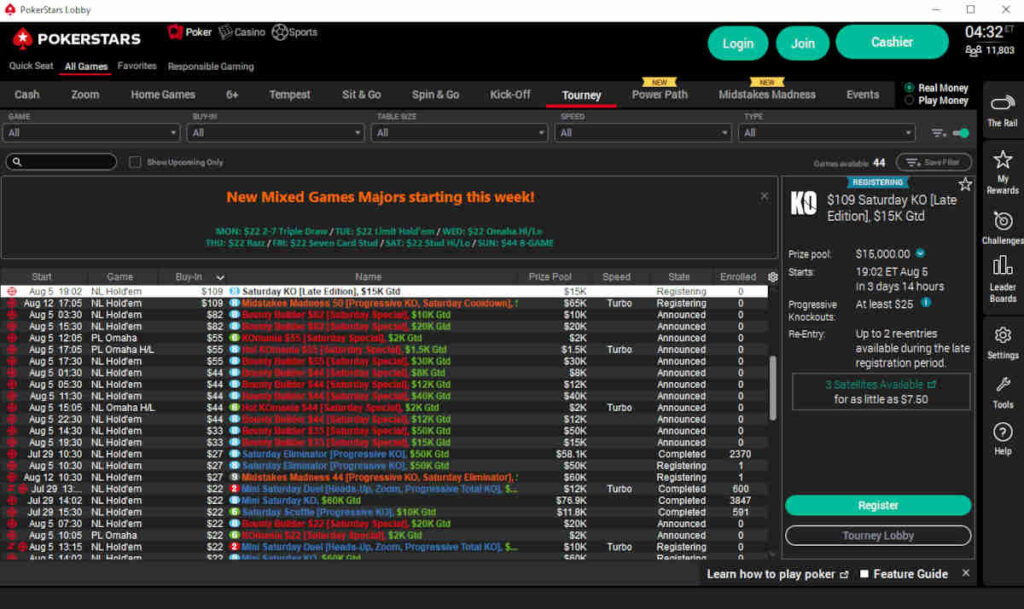Click the tournament search field
This screenshot has height=609, width=1024.
point(62,162)
